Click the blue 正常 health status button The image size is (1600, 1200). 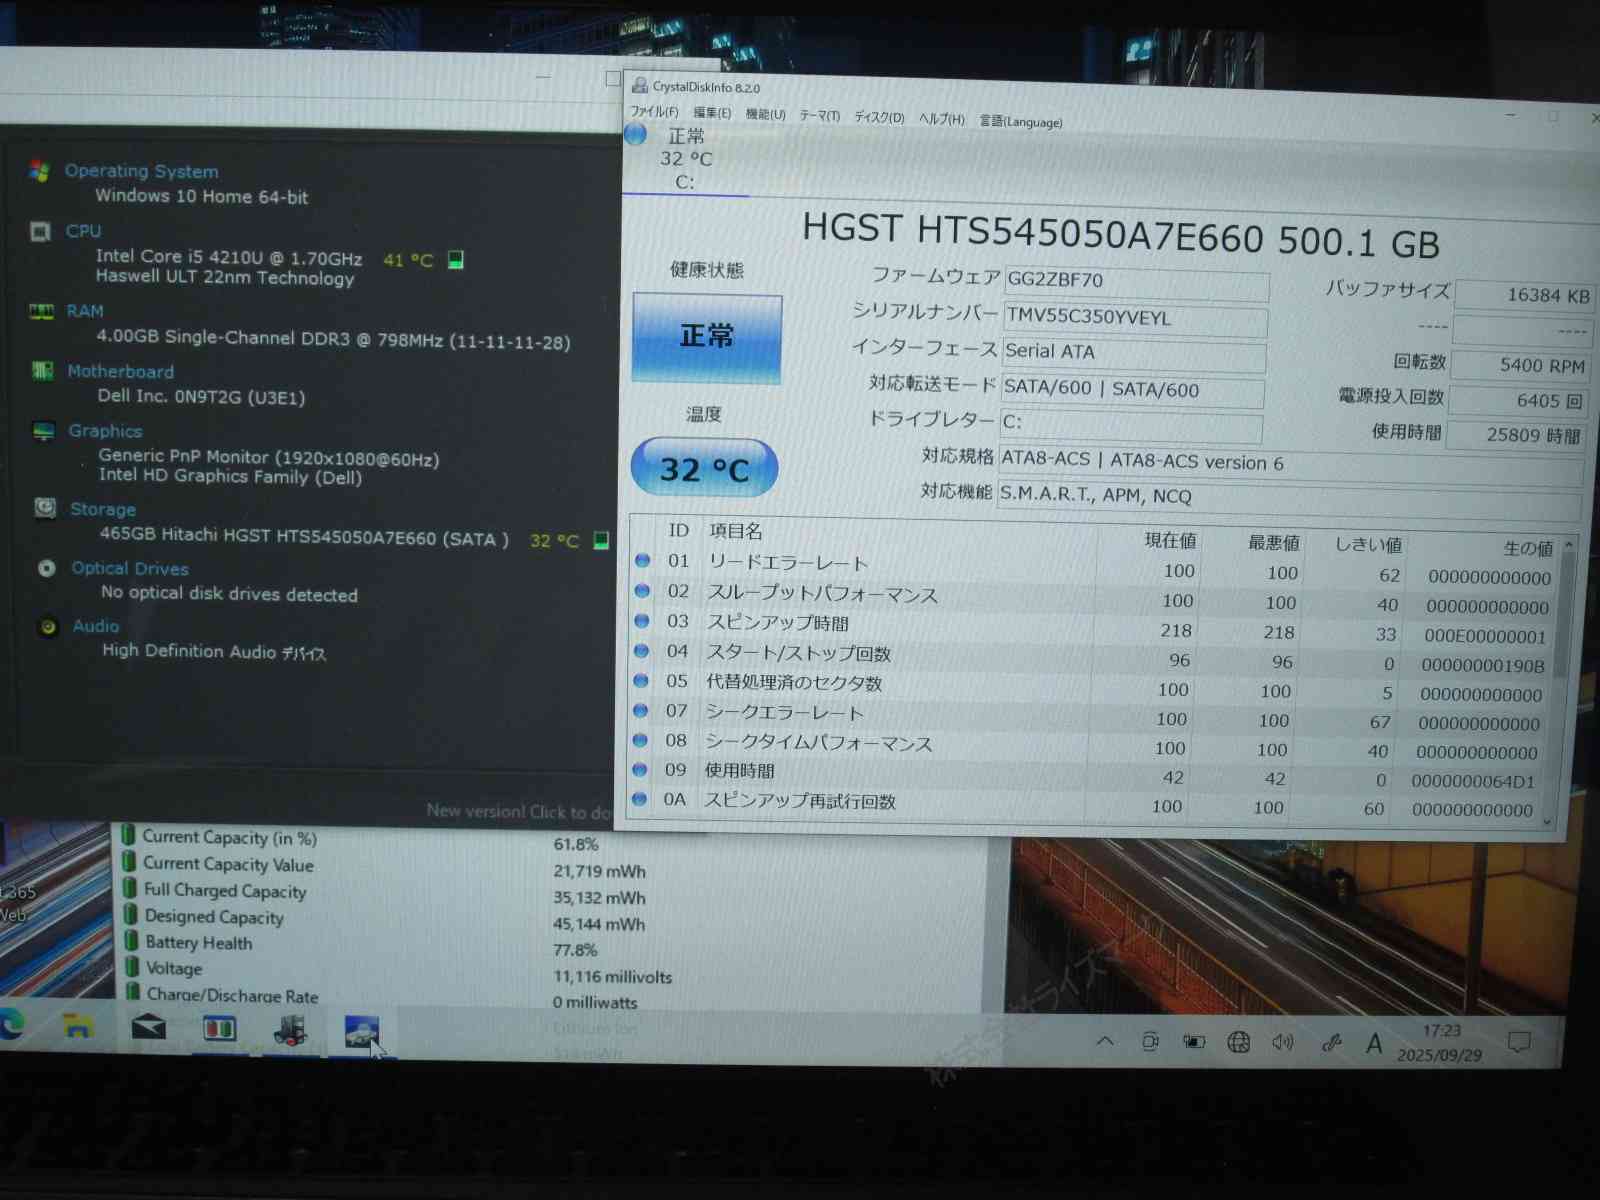click(707, 337)
